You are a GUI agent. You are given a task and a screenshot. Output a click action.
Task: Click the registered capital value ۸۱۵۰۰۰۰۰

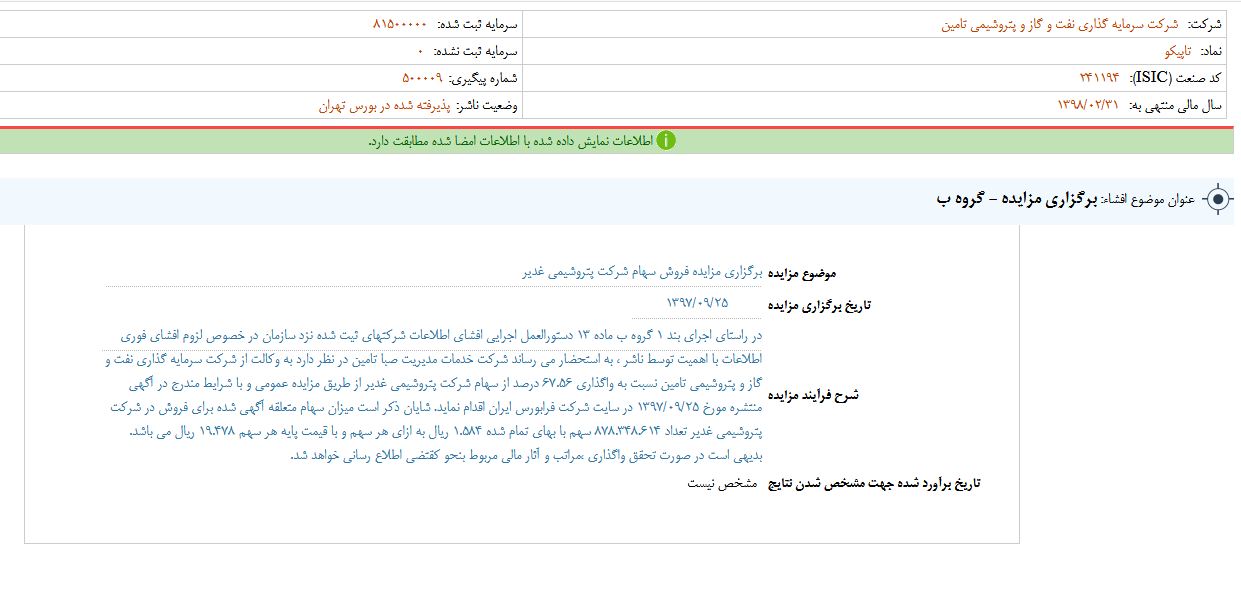[399, 24]
